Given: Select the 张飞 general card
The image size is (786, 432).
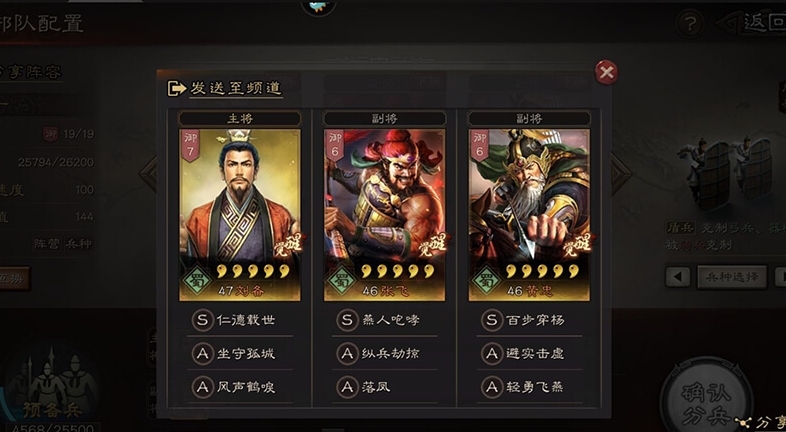Looking at the screenshot, I should tap(384, 215).
